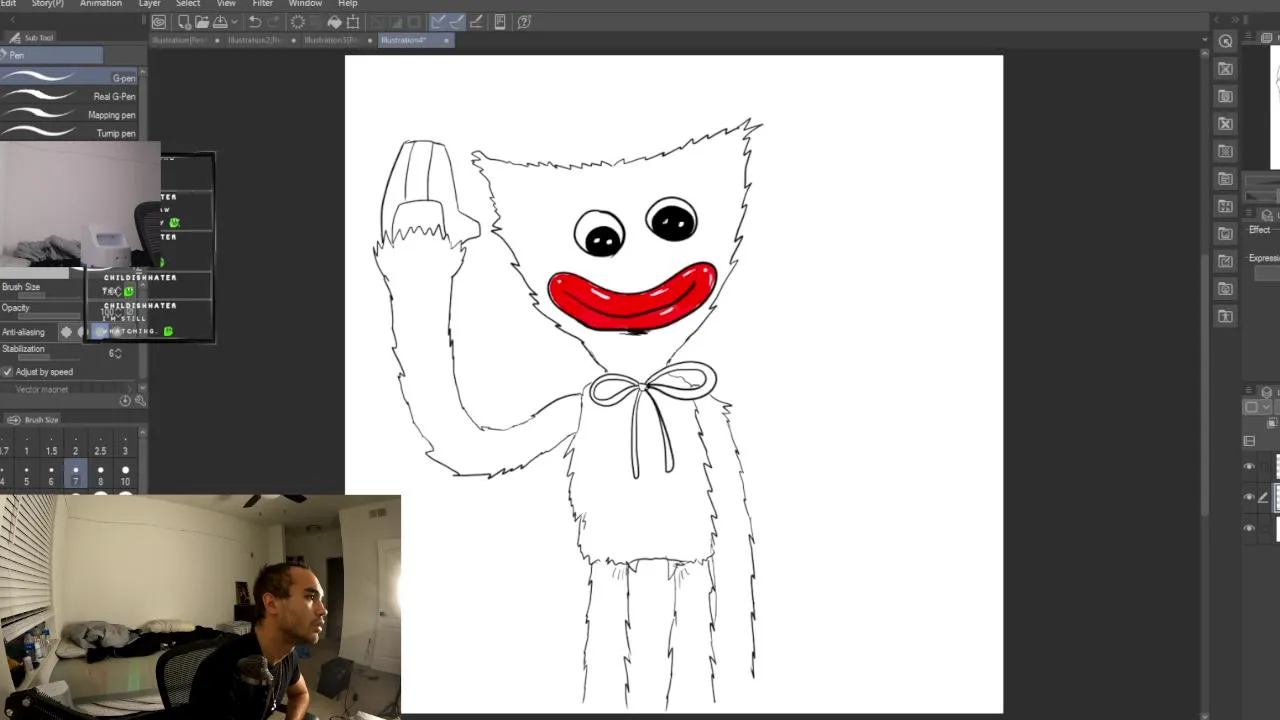Click the Quick Access magnifier icon on right dock
Viewport: 1280px width, 720px height.
click(1226, 41)
